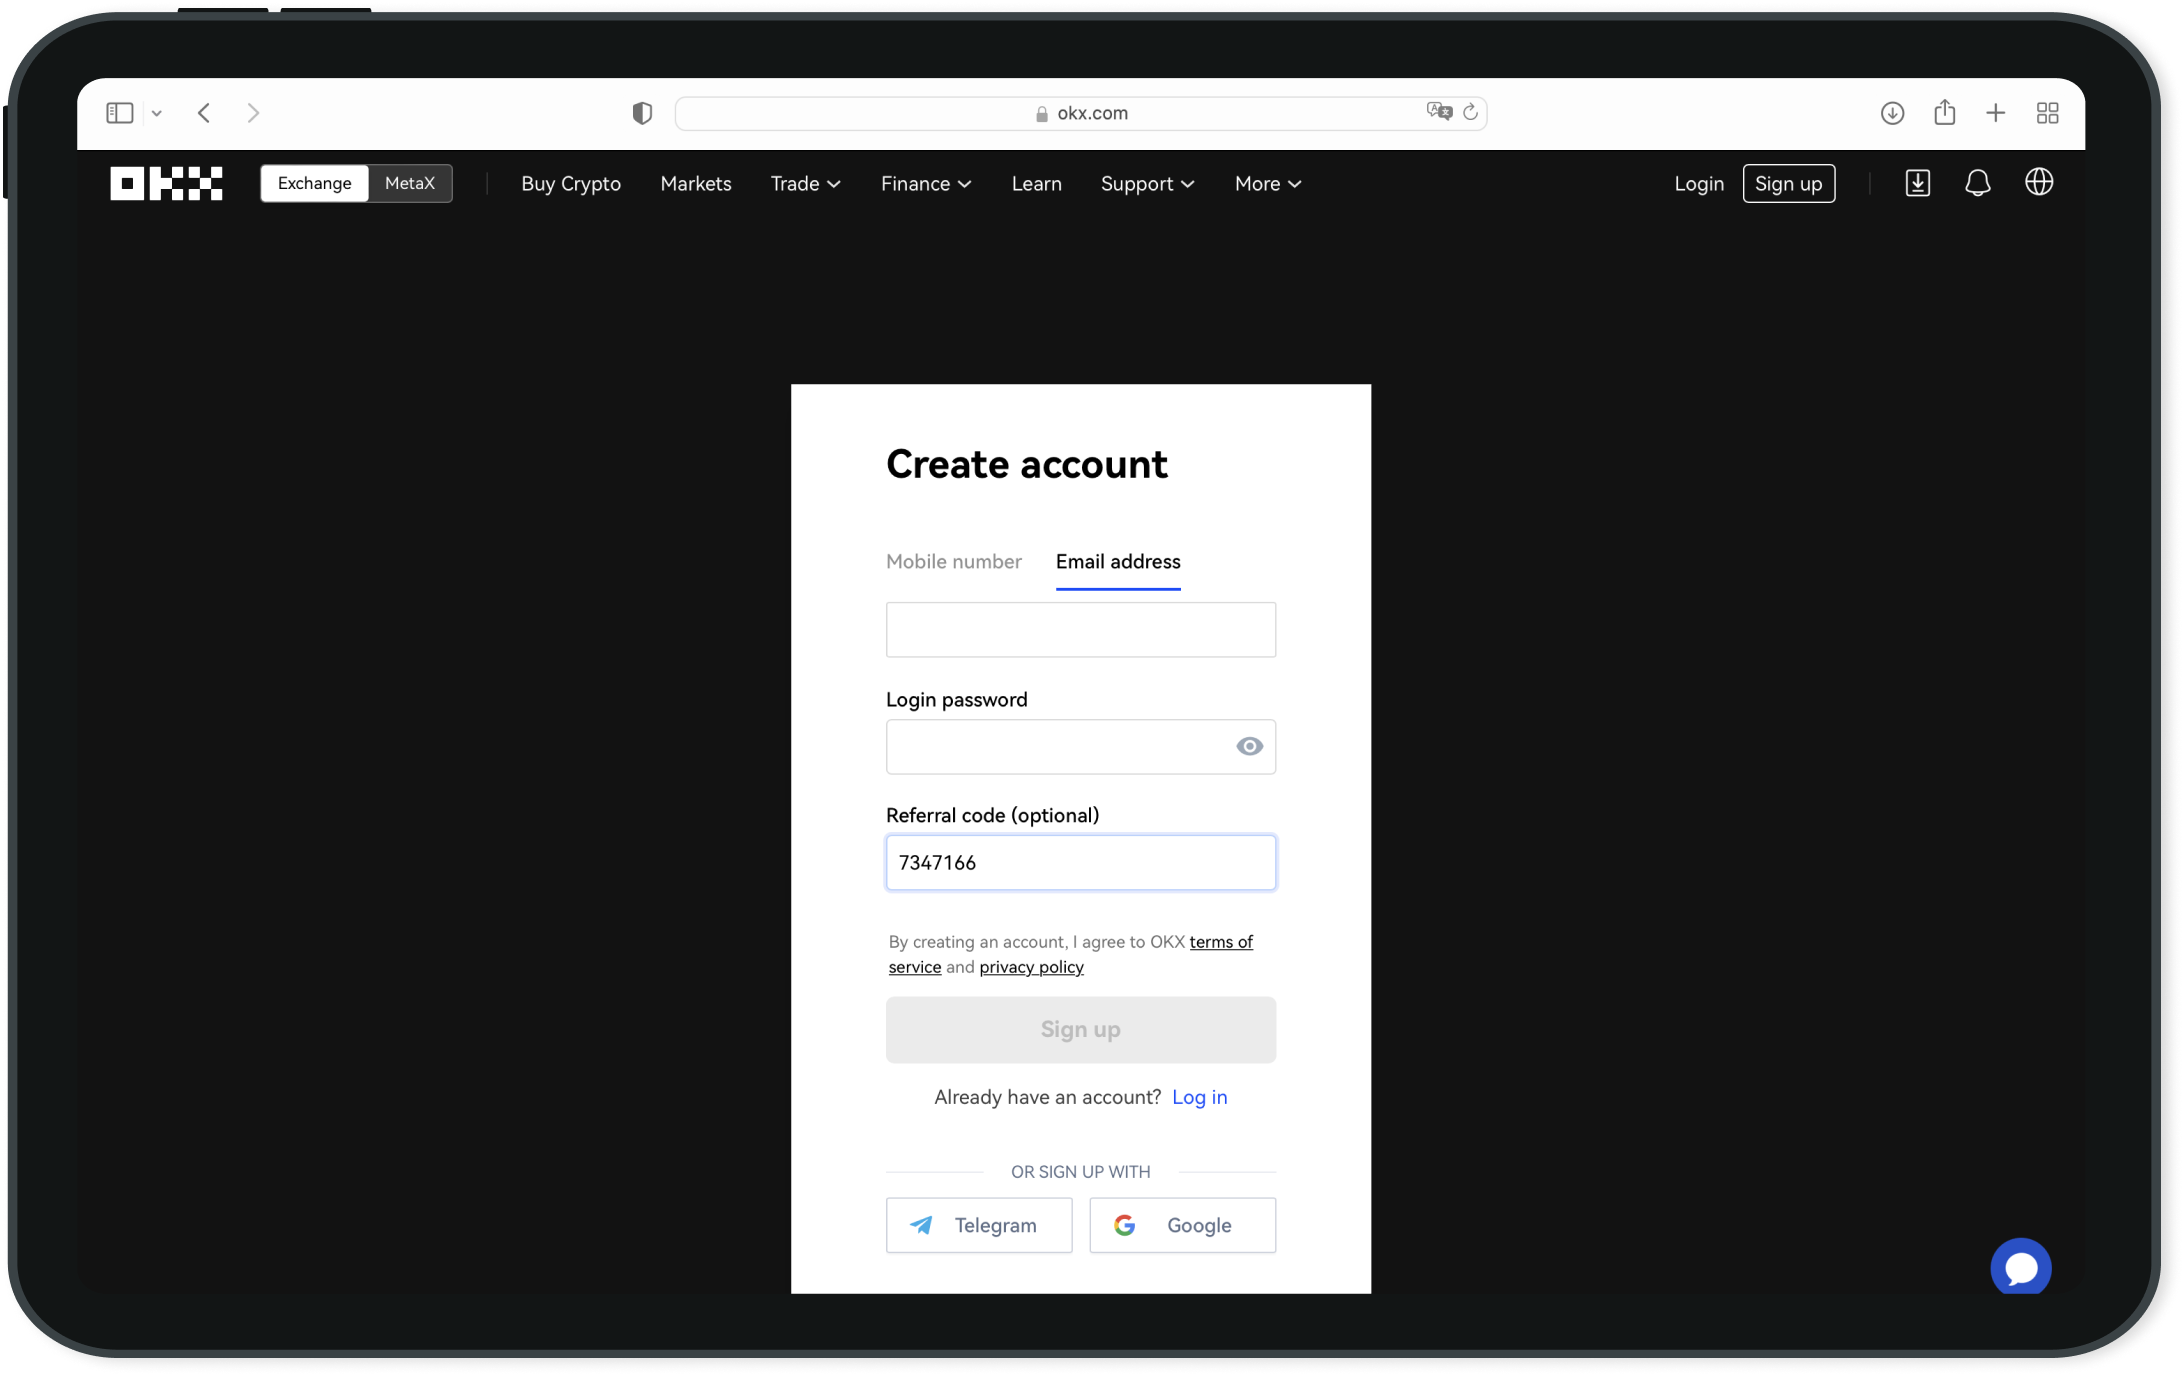This screenshot has height=1376, width=2184.
Task: Expand the Finance dropdown menu
Action: (x=926, y=184)
